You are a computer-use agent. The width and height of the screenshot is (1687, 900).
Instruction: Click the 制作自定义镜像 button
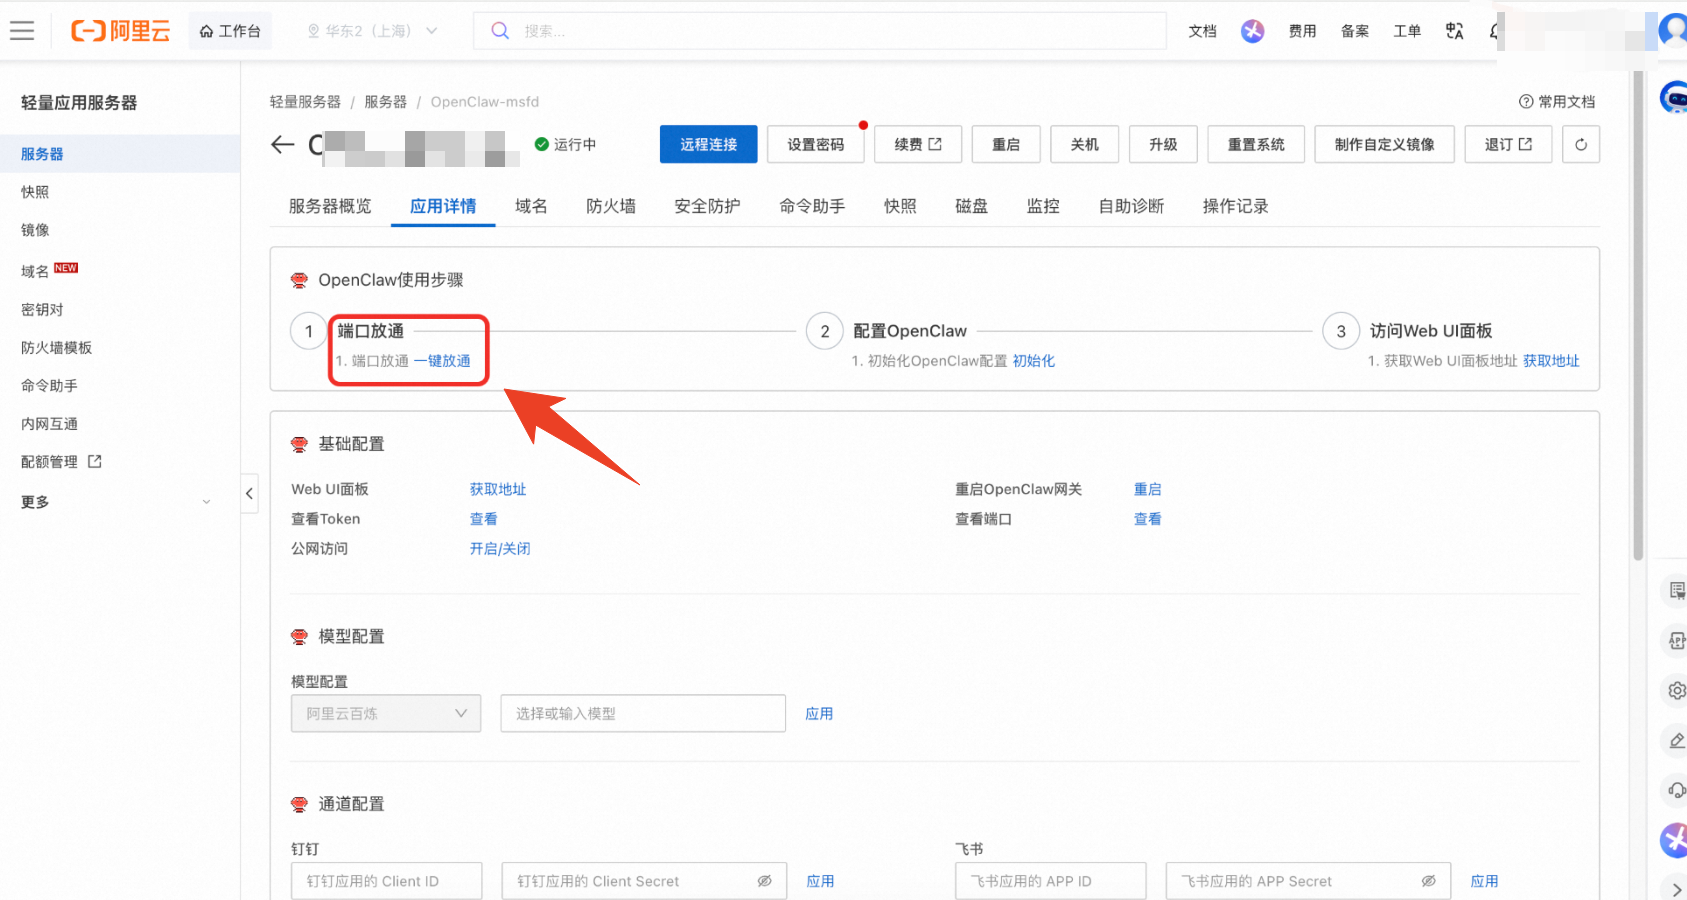[1385, 144]
